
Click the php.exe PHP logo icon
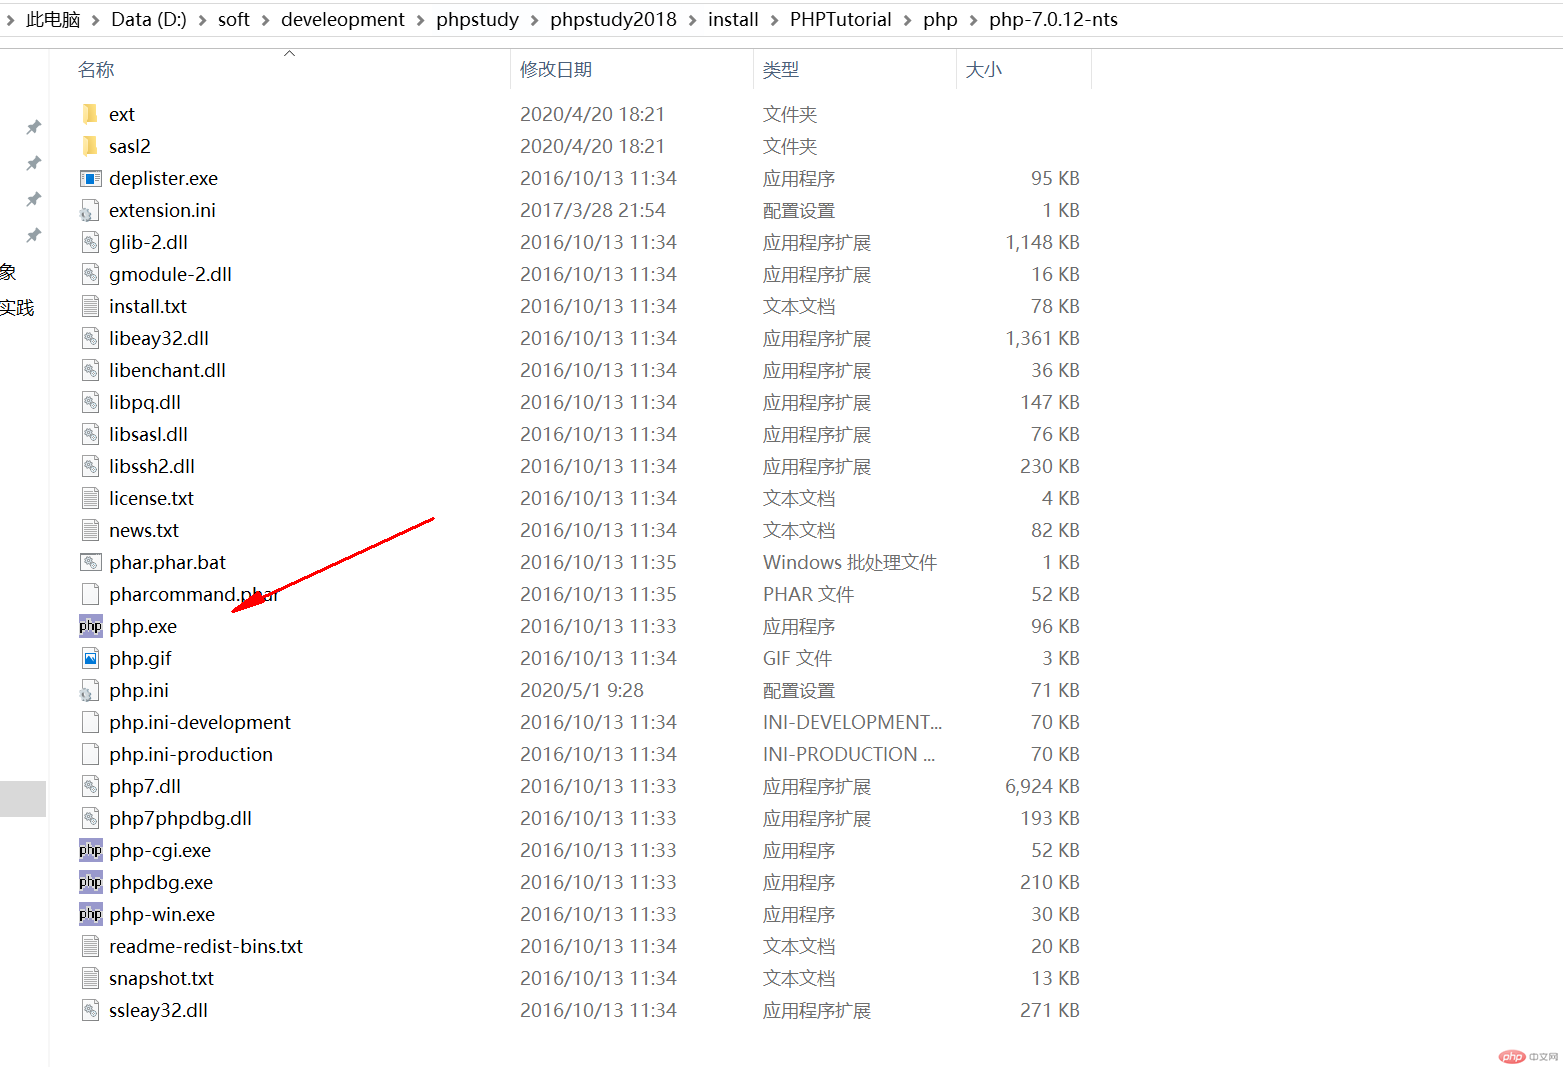pos(90,626)
